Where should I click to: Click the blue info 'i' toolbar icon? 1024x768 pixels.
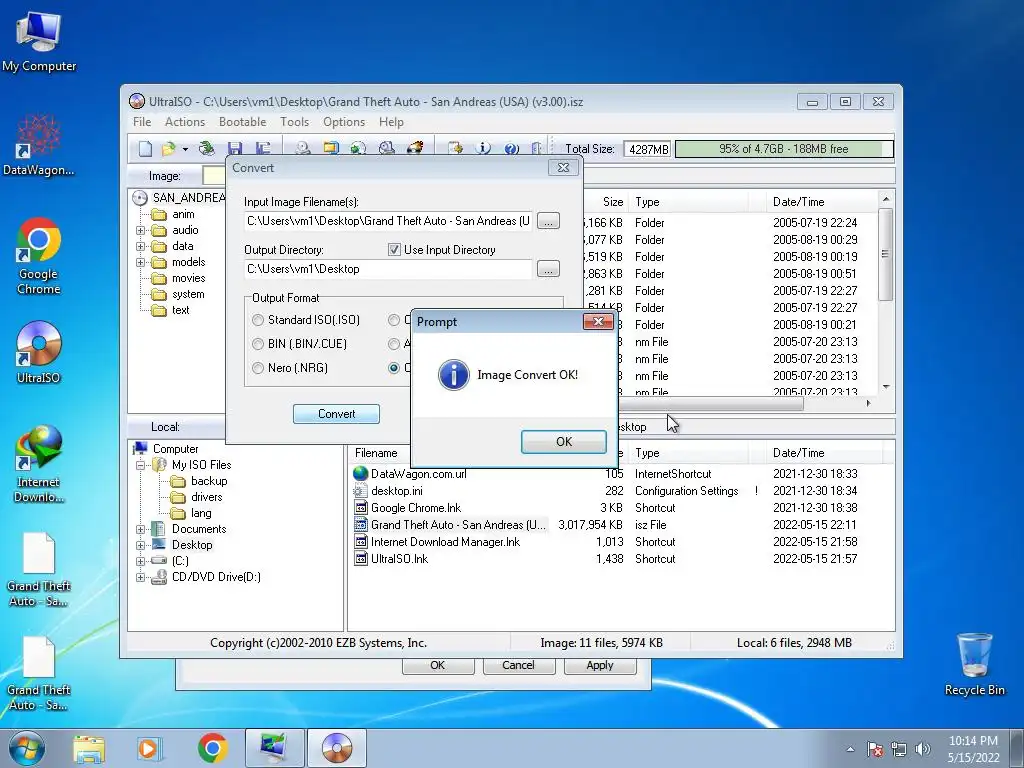click(483, 149)
